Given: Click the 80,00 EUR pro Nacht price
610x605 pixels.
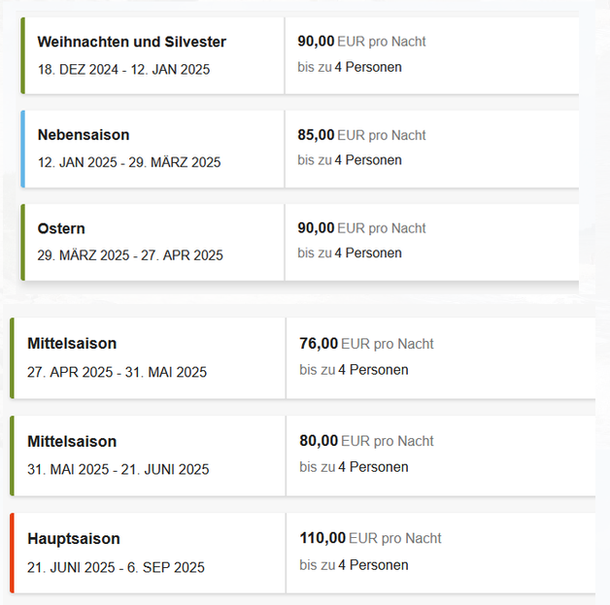Looking at the screenshot, I should (366, 441).
